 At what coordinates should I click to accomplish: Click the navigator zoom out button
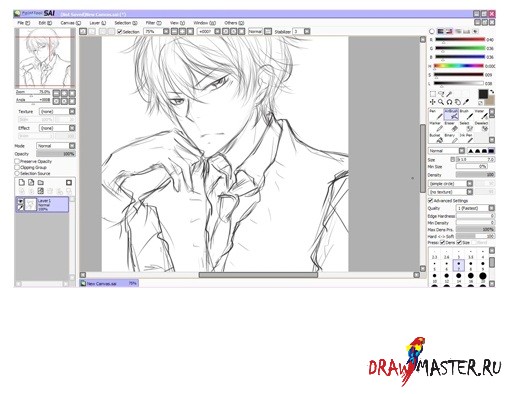pyautogui.click(x=56, y=93)
